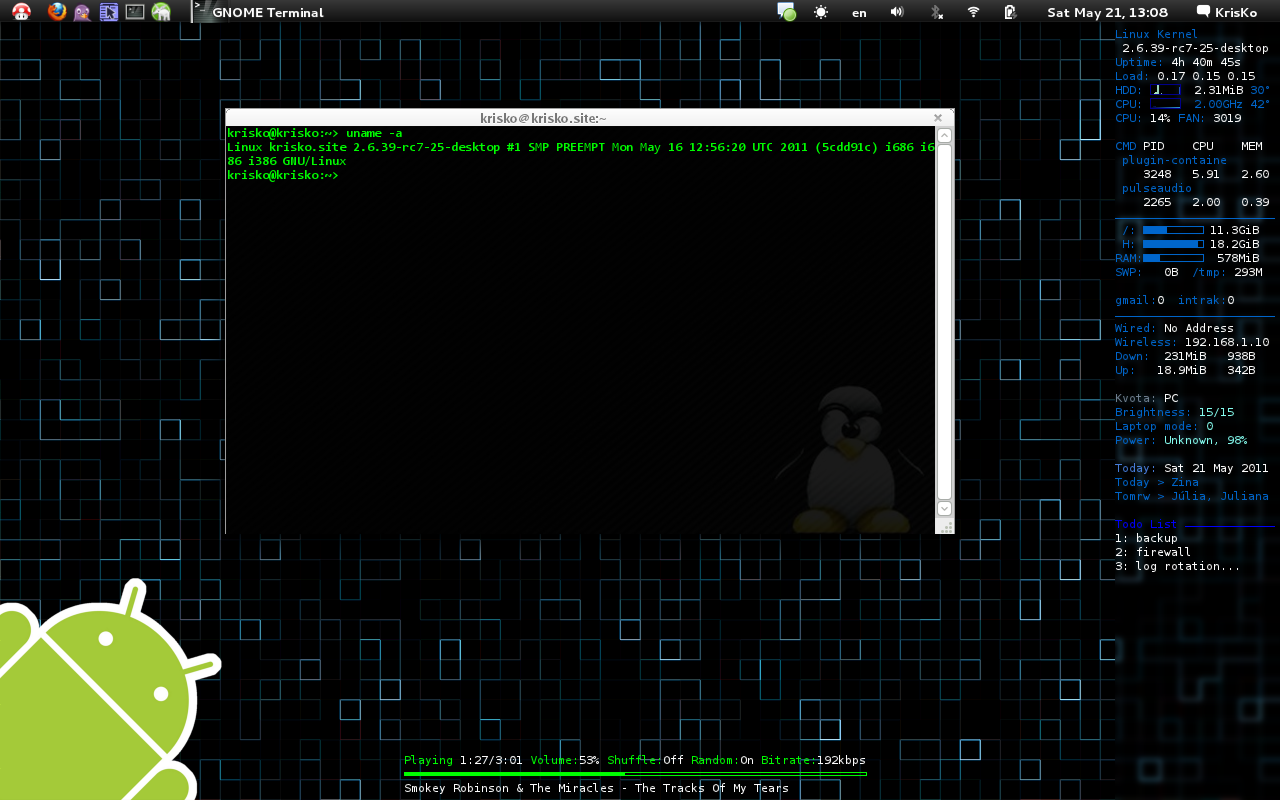1280x800 pixels.
Task: Click the battery charging indicator
Action: [1010, 12]
